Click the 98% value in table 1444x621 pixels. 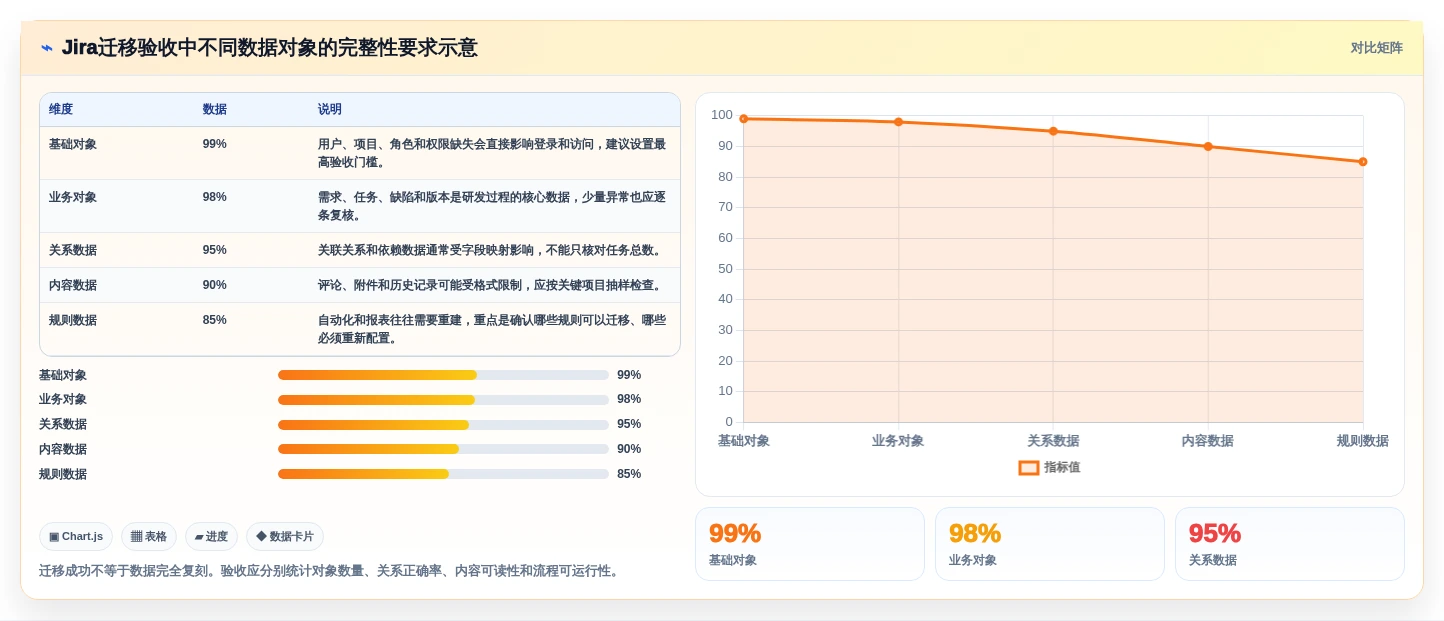point(215,197)
